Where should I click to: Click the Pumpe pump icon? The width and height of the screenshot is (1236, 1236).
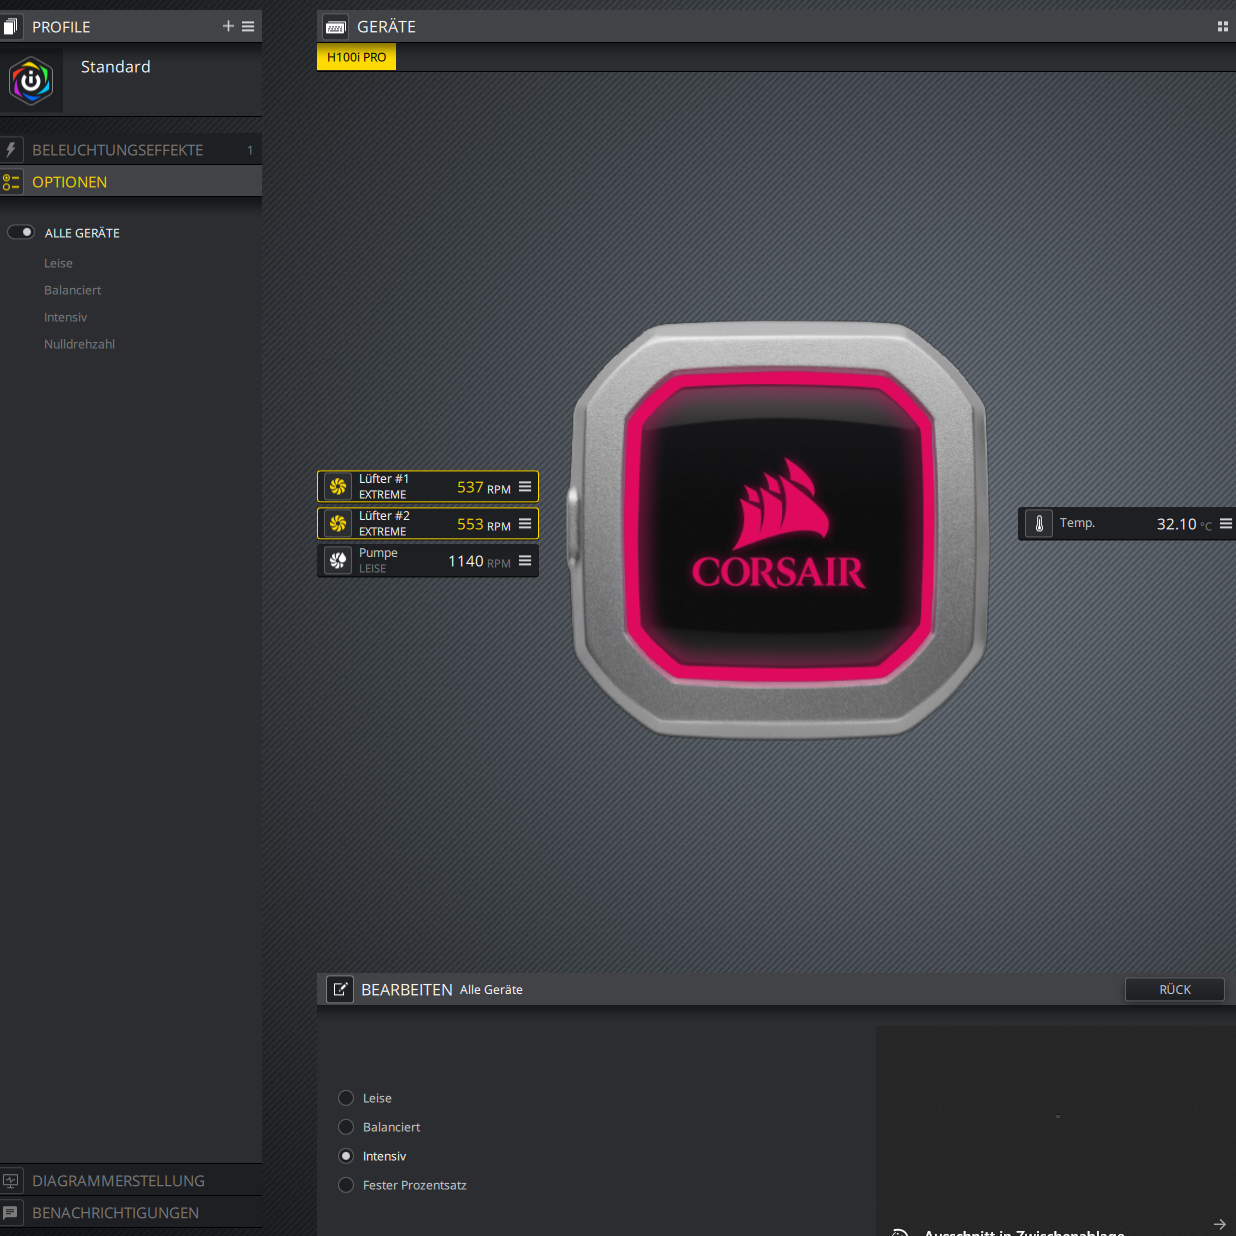[x=338, y=561]
